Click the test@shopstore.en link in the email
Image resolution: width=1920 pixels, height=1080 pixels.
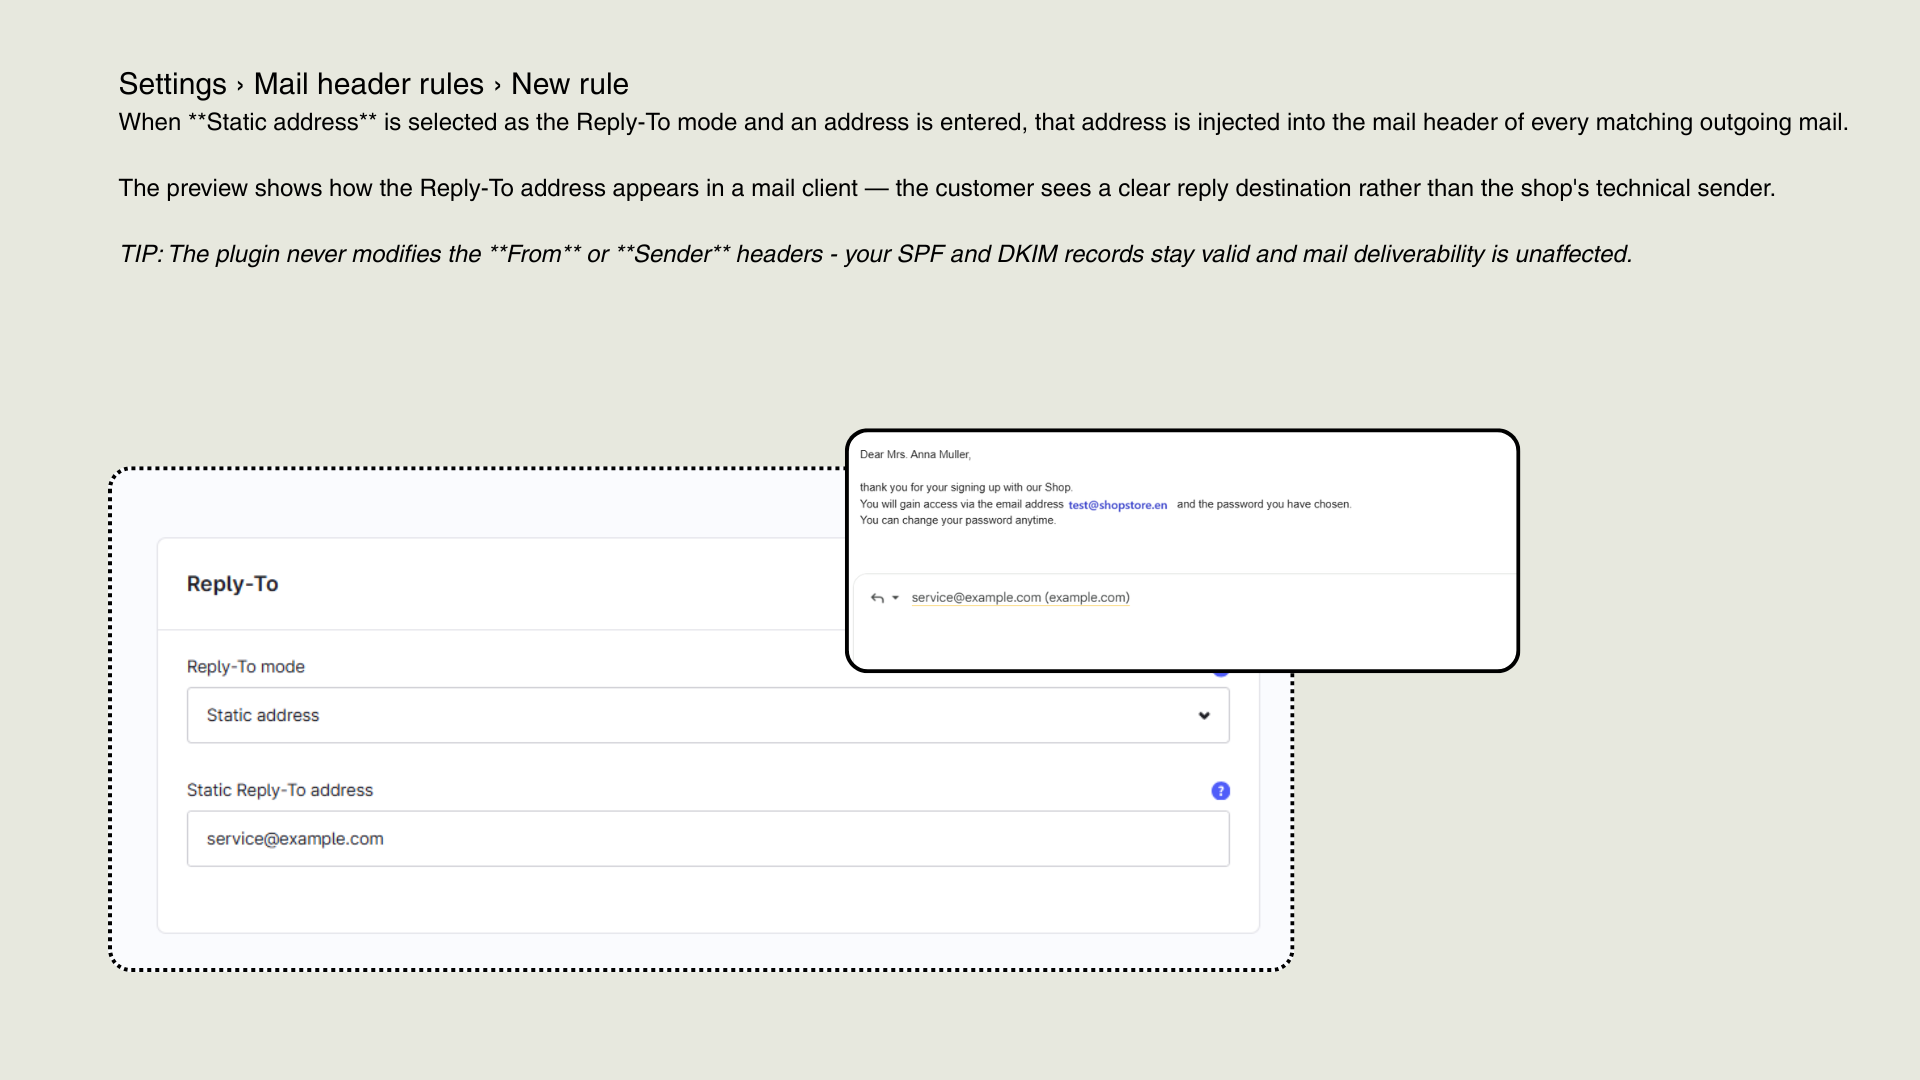[x=1117, y=505]
